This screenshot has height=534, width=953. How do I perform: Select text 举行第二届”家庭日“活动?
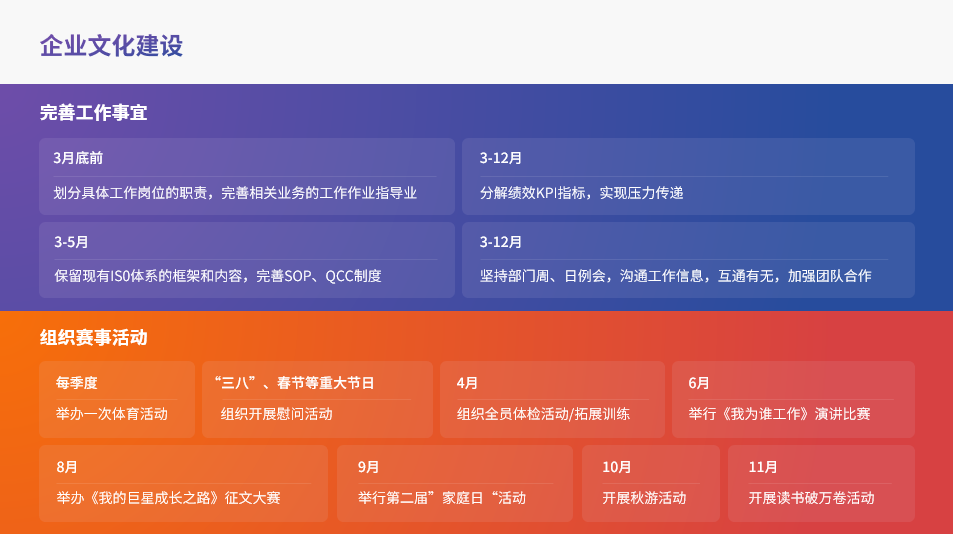point(442,498)
